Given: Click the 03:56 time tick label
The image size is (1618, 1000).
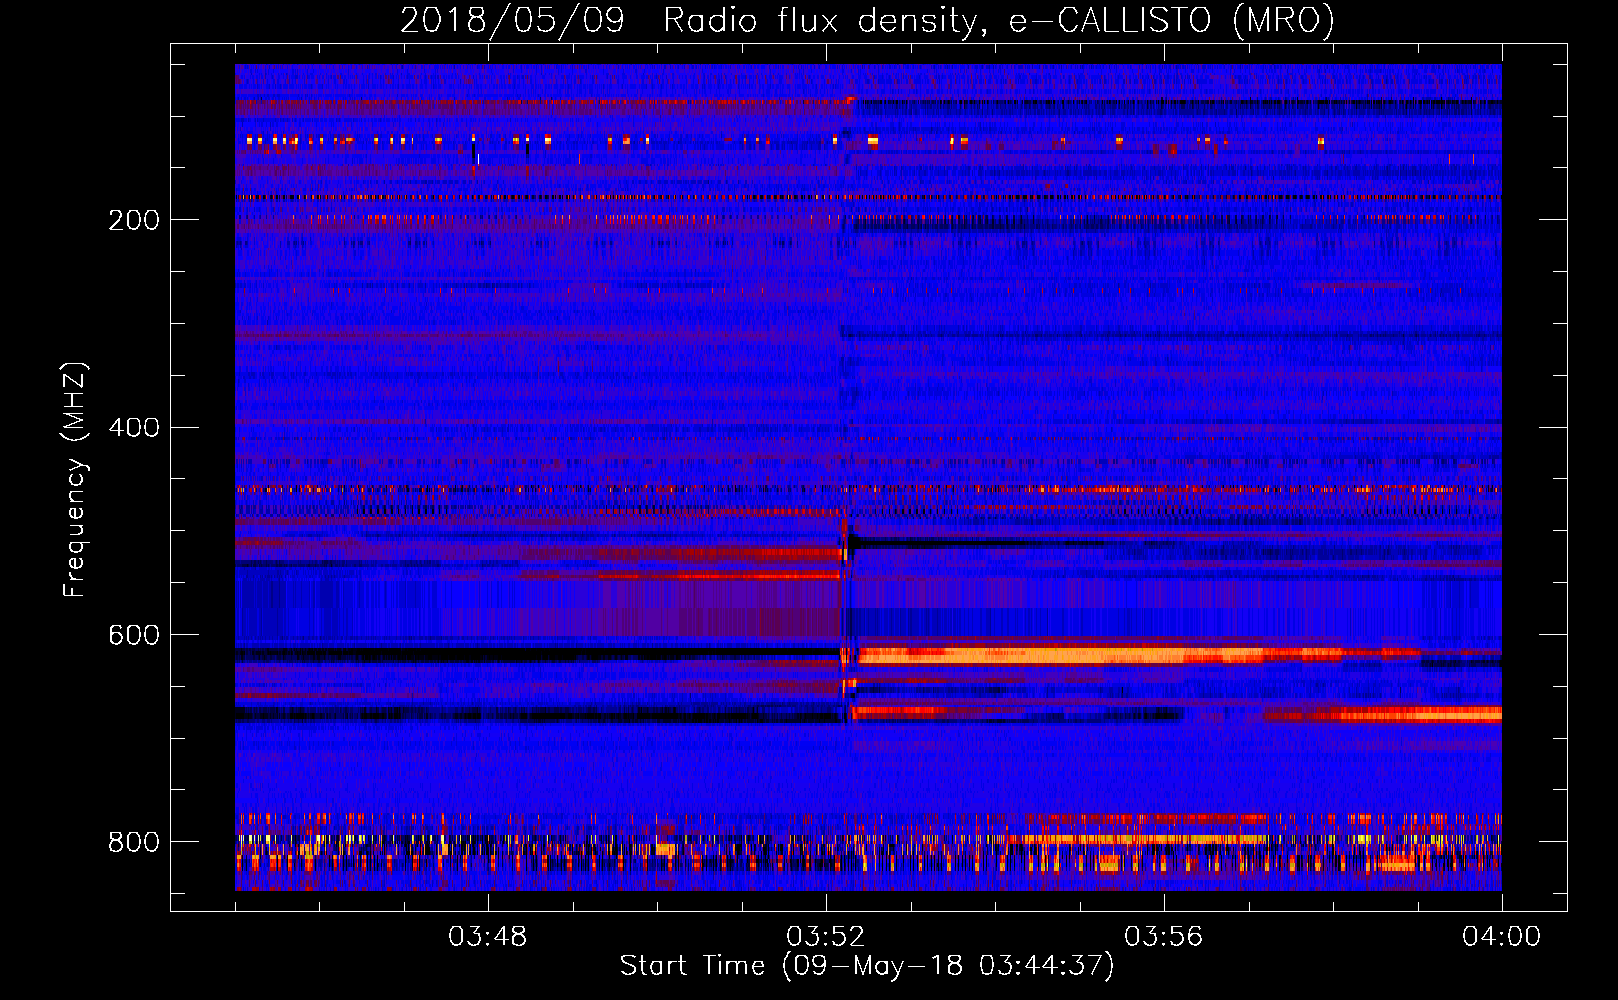Looking at the screenshot, I should click(1164, 937).
